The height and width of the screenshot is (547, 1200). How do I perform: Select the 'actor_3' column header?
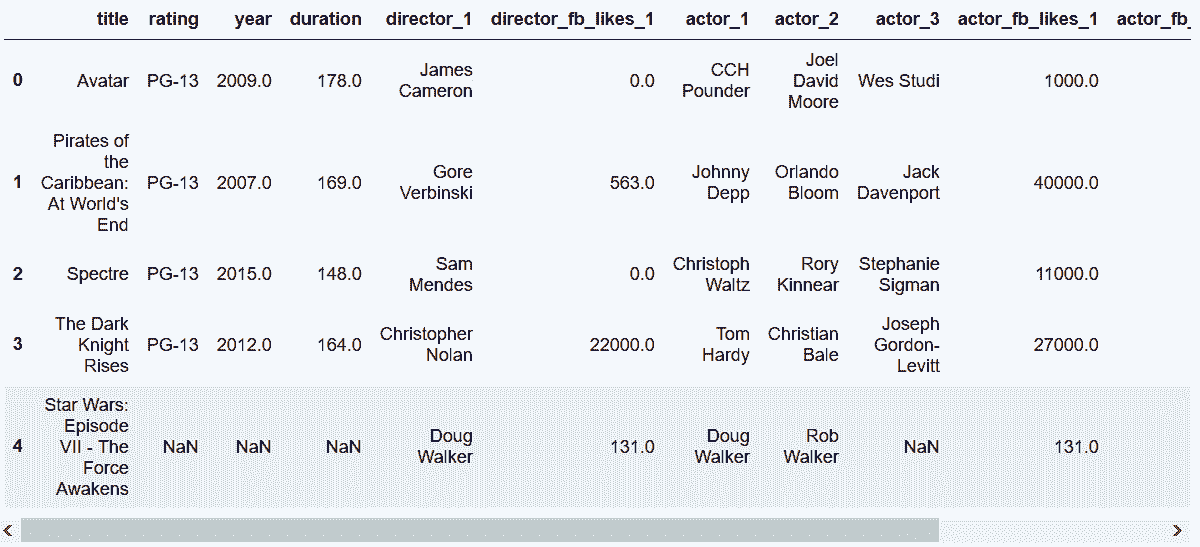point(907,19)
